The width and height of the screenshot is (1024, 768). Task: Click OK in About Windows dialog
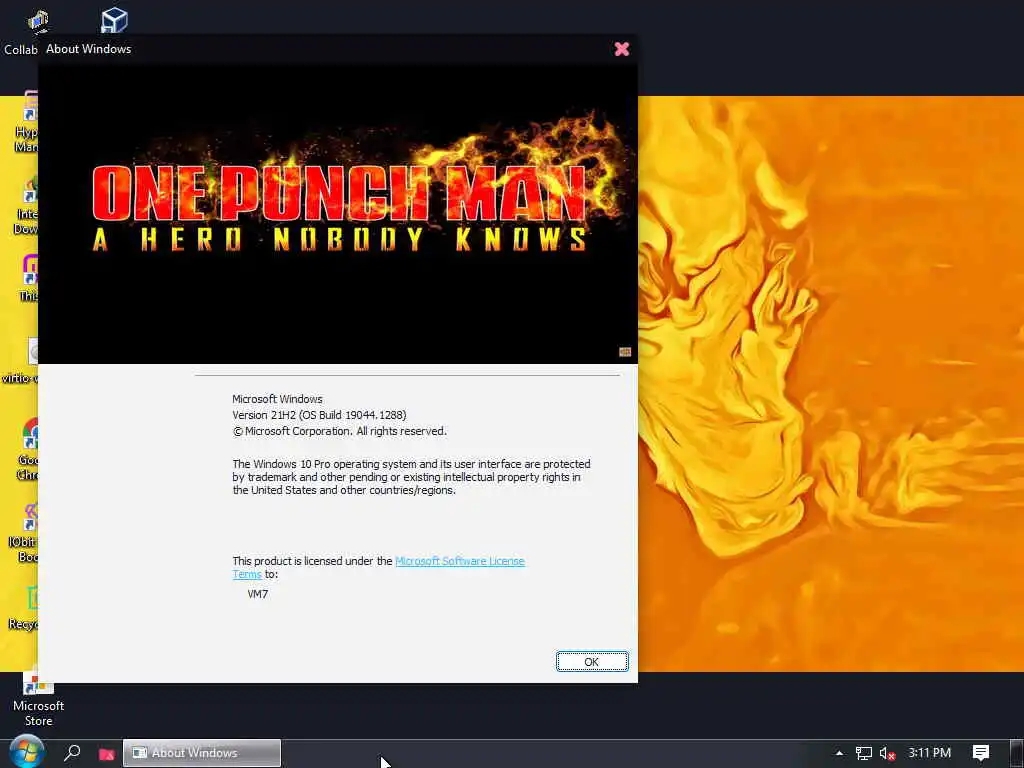pyautogui.click(x=592, y=662)
